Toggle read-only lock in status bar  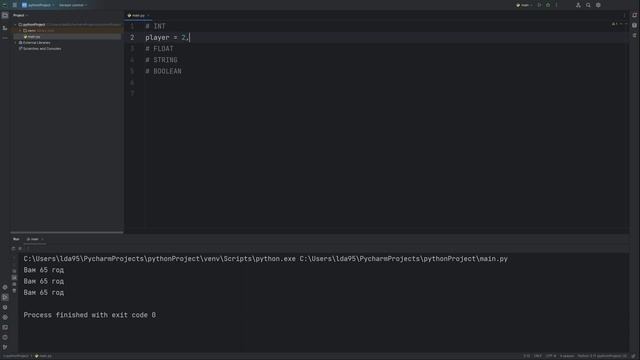pos(634,356)
